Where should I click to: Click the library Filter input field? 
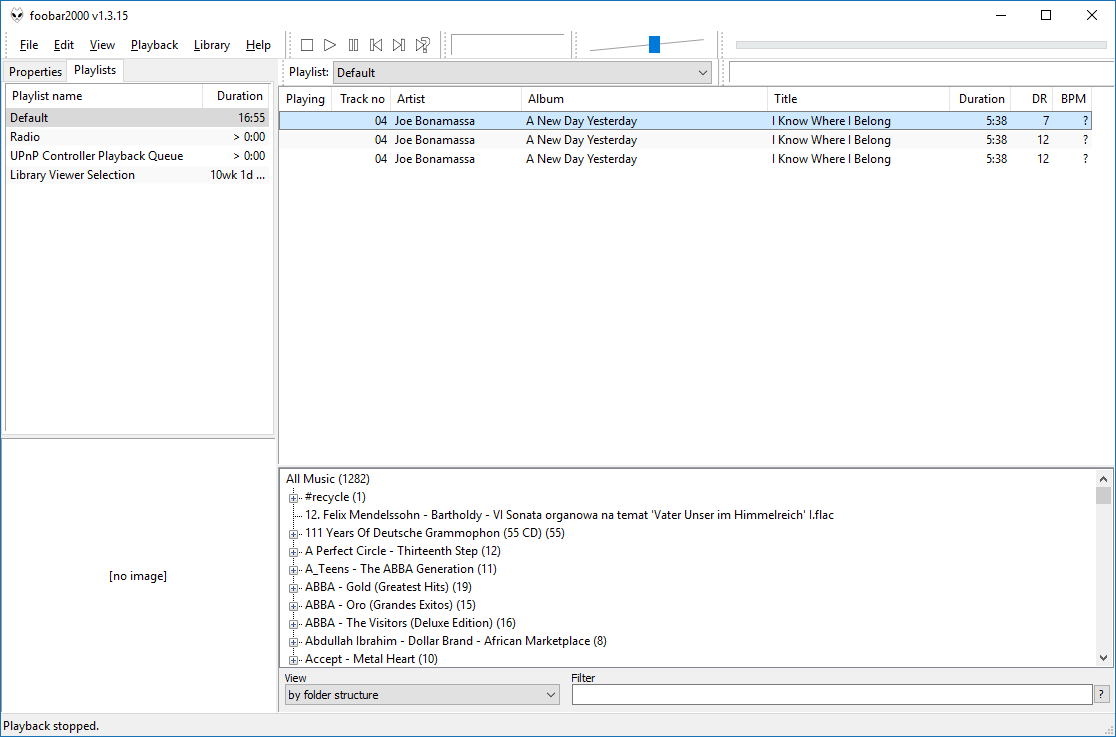pyautogui.click(x=831, y=695)
